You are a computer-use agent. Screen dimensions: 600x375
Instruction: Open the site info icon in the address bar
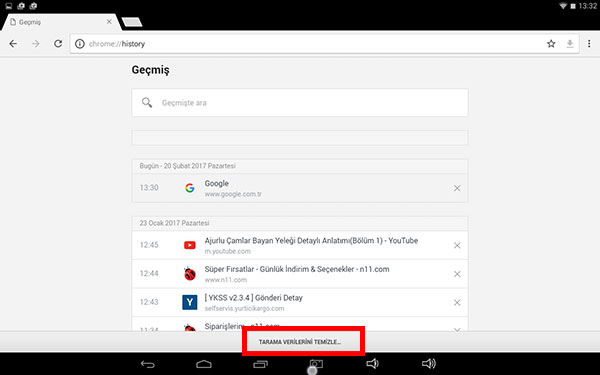click(80, 44)
